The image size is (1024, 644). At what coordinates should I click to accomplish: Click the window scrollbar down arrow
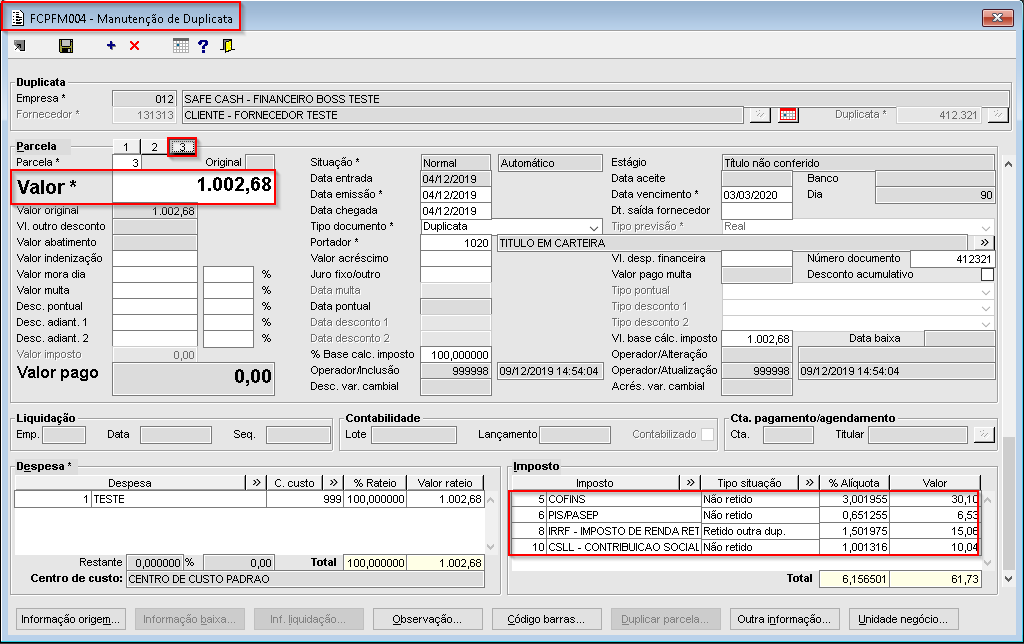point(1008,578)
